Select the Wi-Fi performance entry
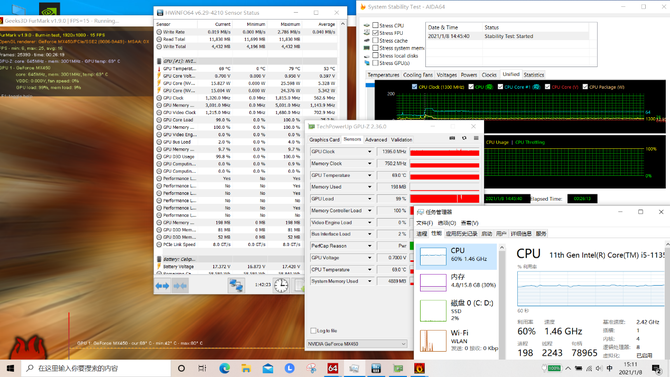 tap(457, 340)
